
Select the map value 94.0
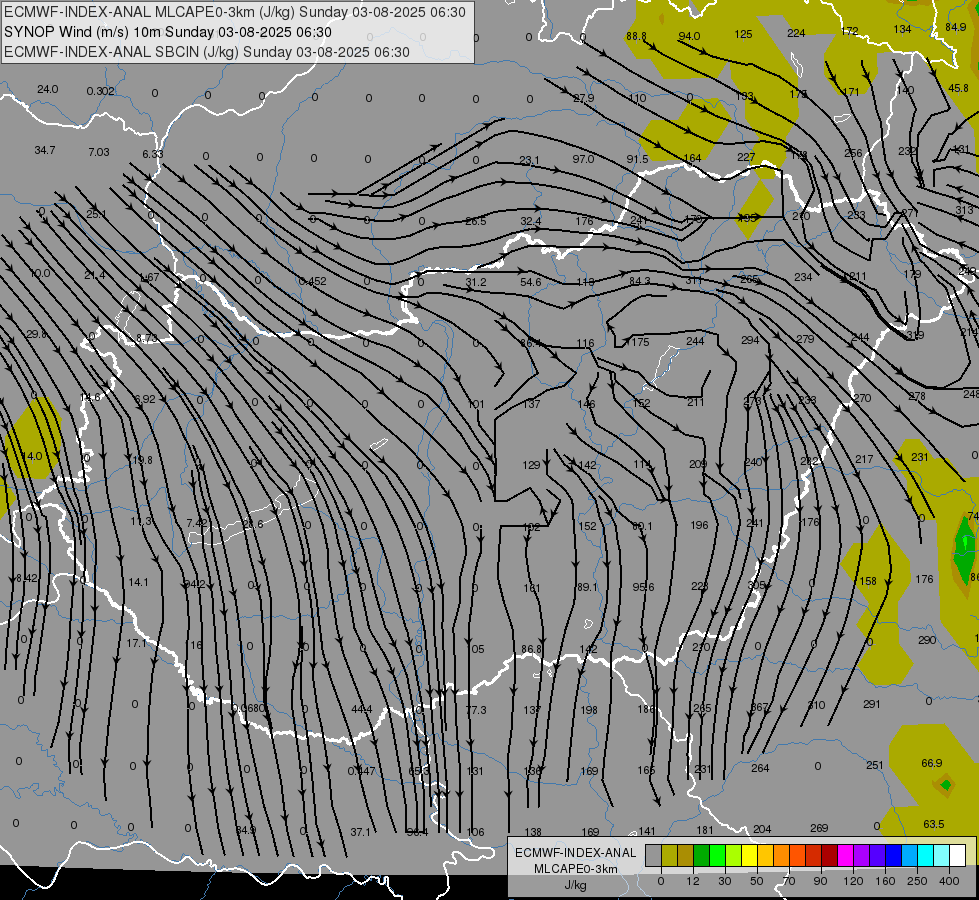coord(689,36)
